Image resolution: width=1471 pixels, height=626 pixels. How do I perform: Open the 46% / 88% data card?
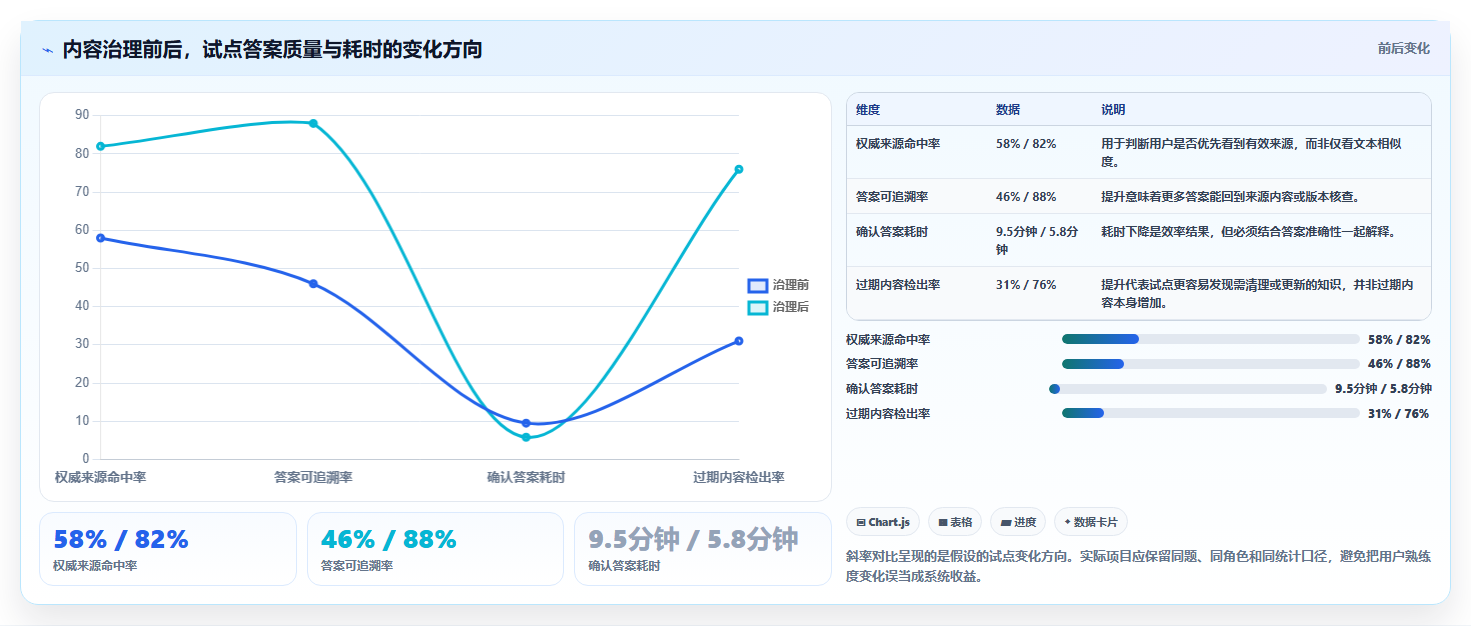coord(435,549)
